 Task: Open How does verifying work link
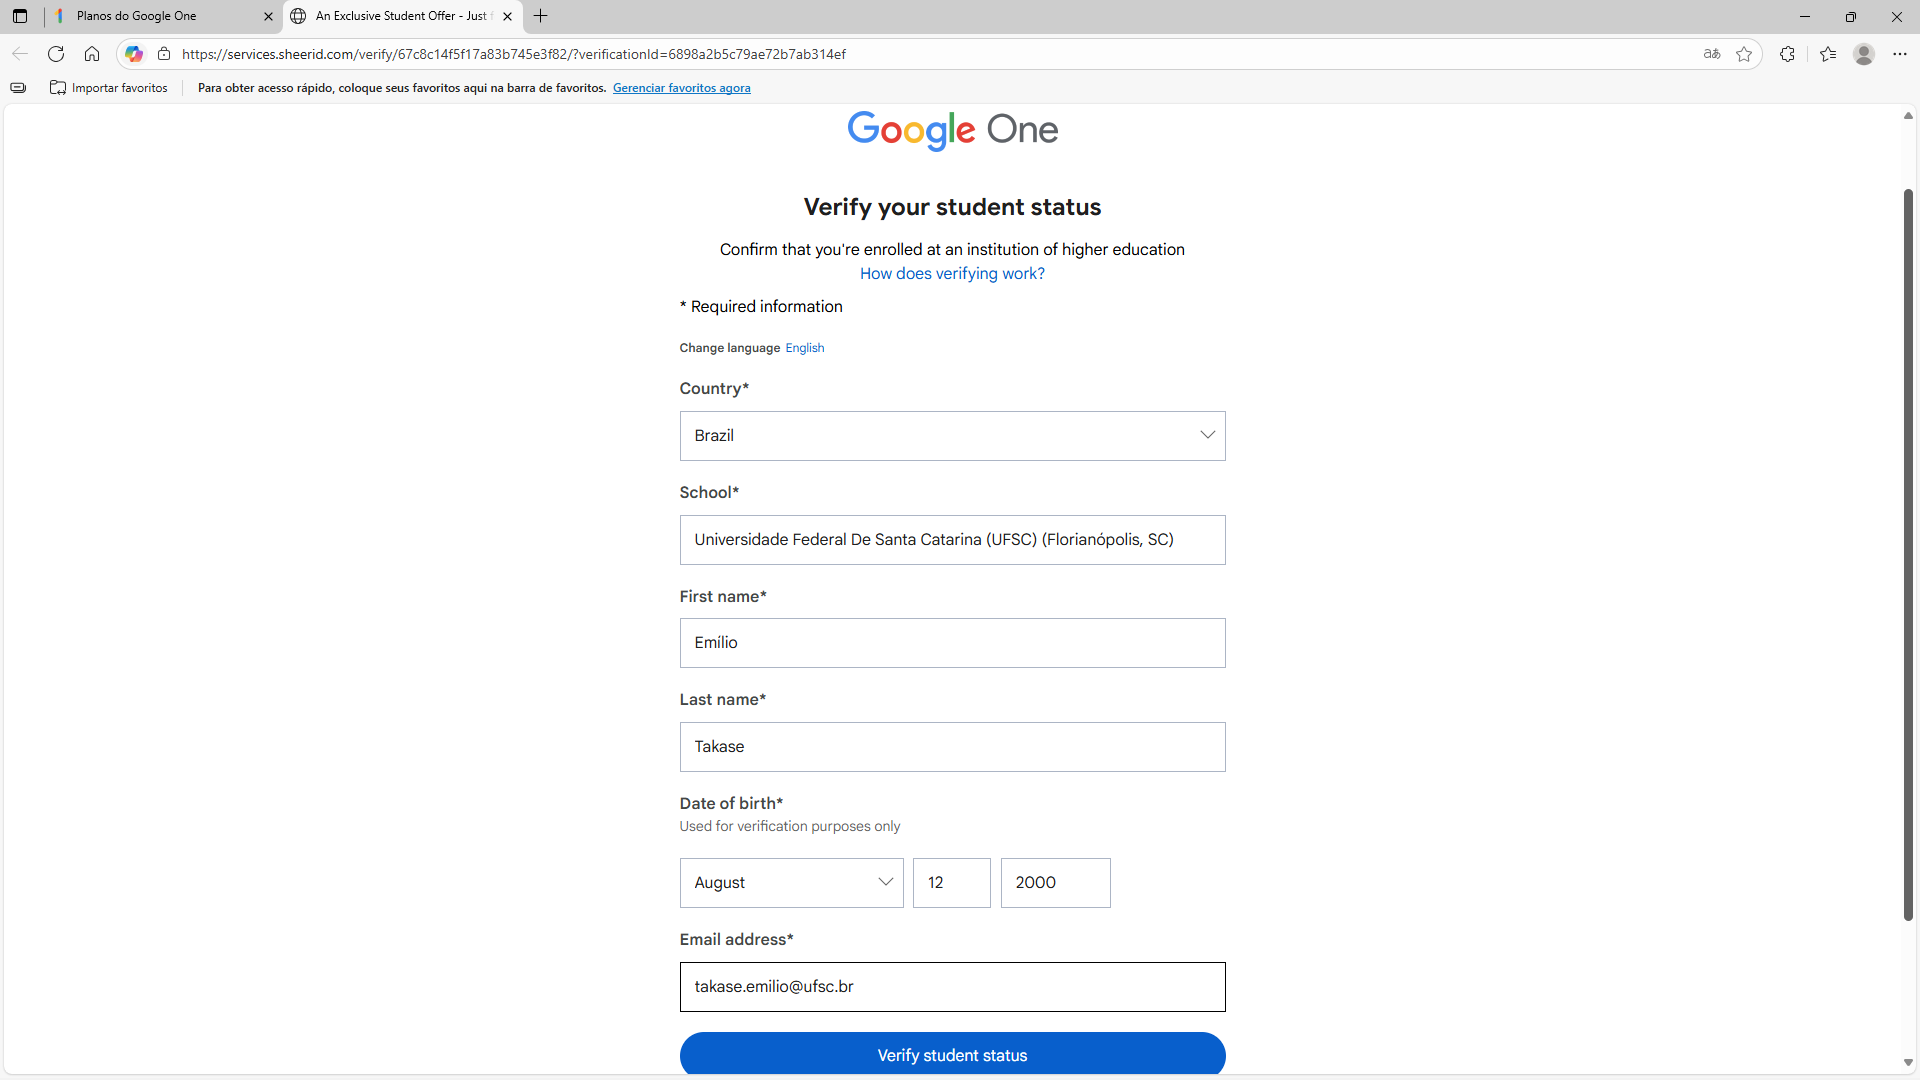952,274
